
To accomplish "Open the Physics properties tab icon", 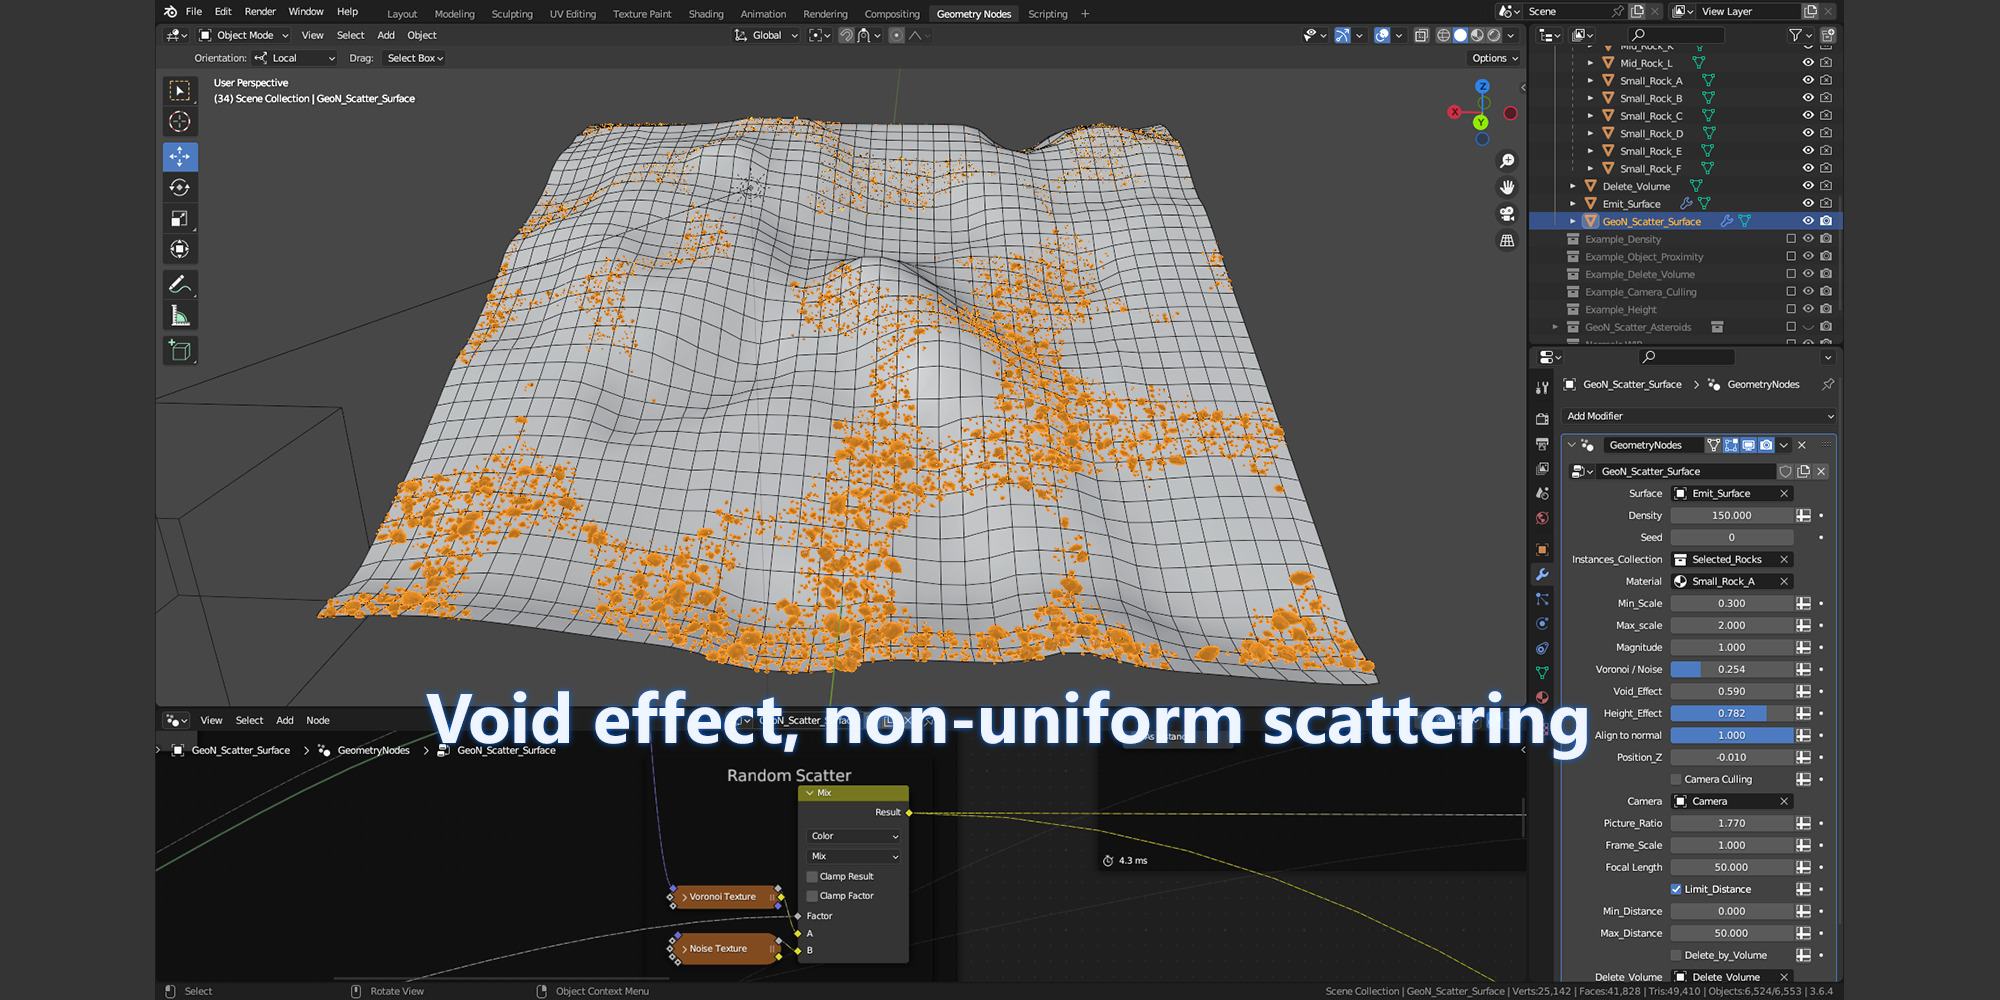I will click(x=1542, y=623).
